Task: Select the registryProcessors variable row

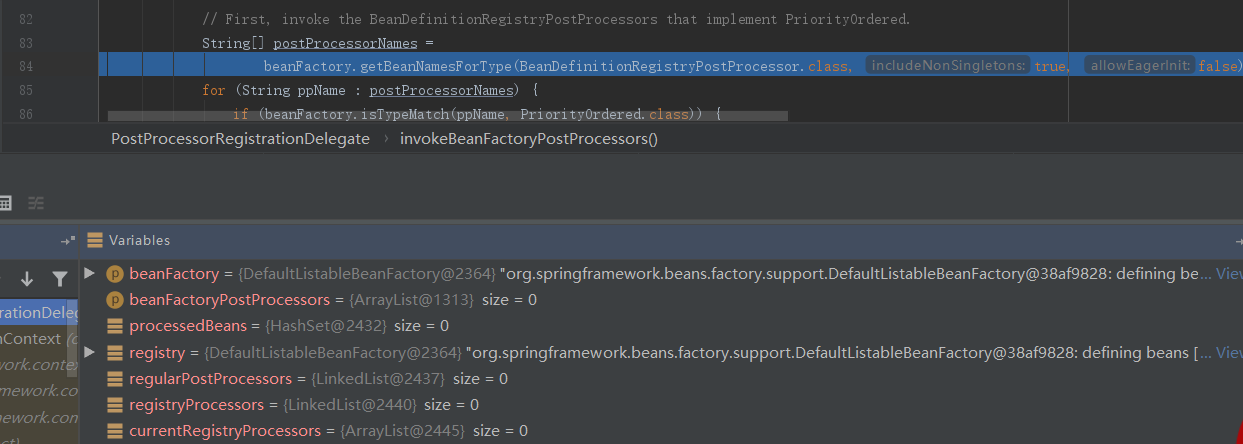Action: point(196,405)
